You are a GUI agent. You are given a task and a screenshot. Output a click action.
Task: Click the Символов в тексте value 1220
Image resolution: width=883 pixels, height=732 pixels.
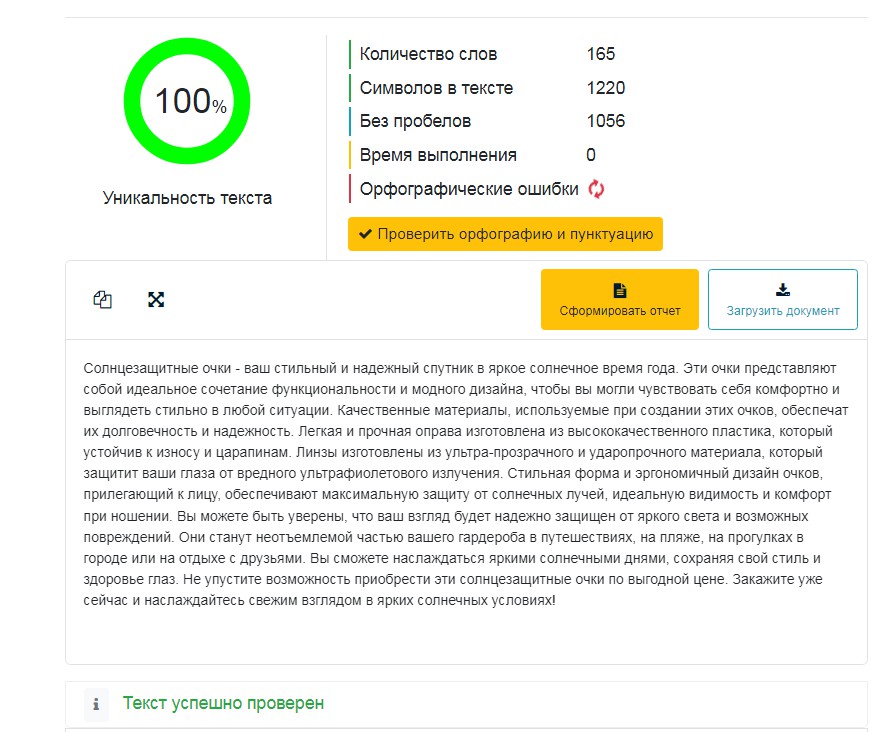coord(606,88)
